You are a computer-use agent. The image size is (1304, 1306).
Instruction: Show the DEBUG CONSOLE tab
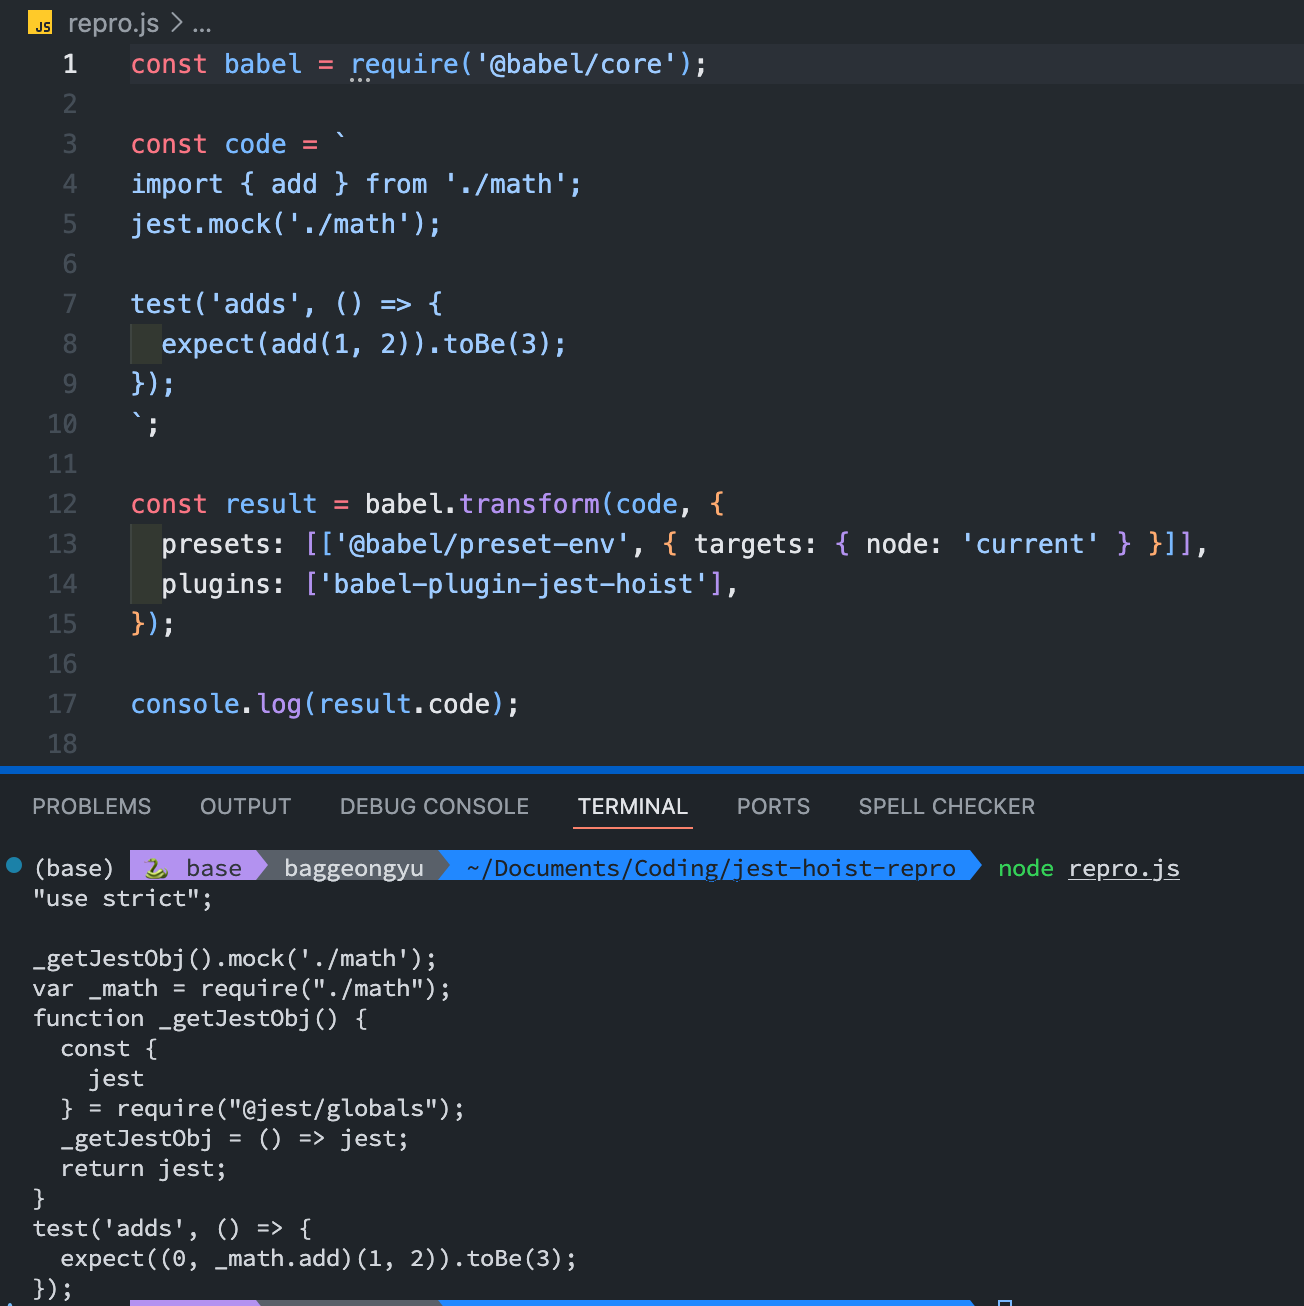[434, 806]
